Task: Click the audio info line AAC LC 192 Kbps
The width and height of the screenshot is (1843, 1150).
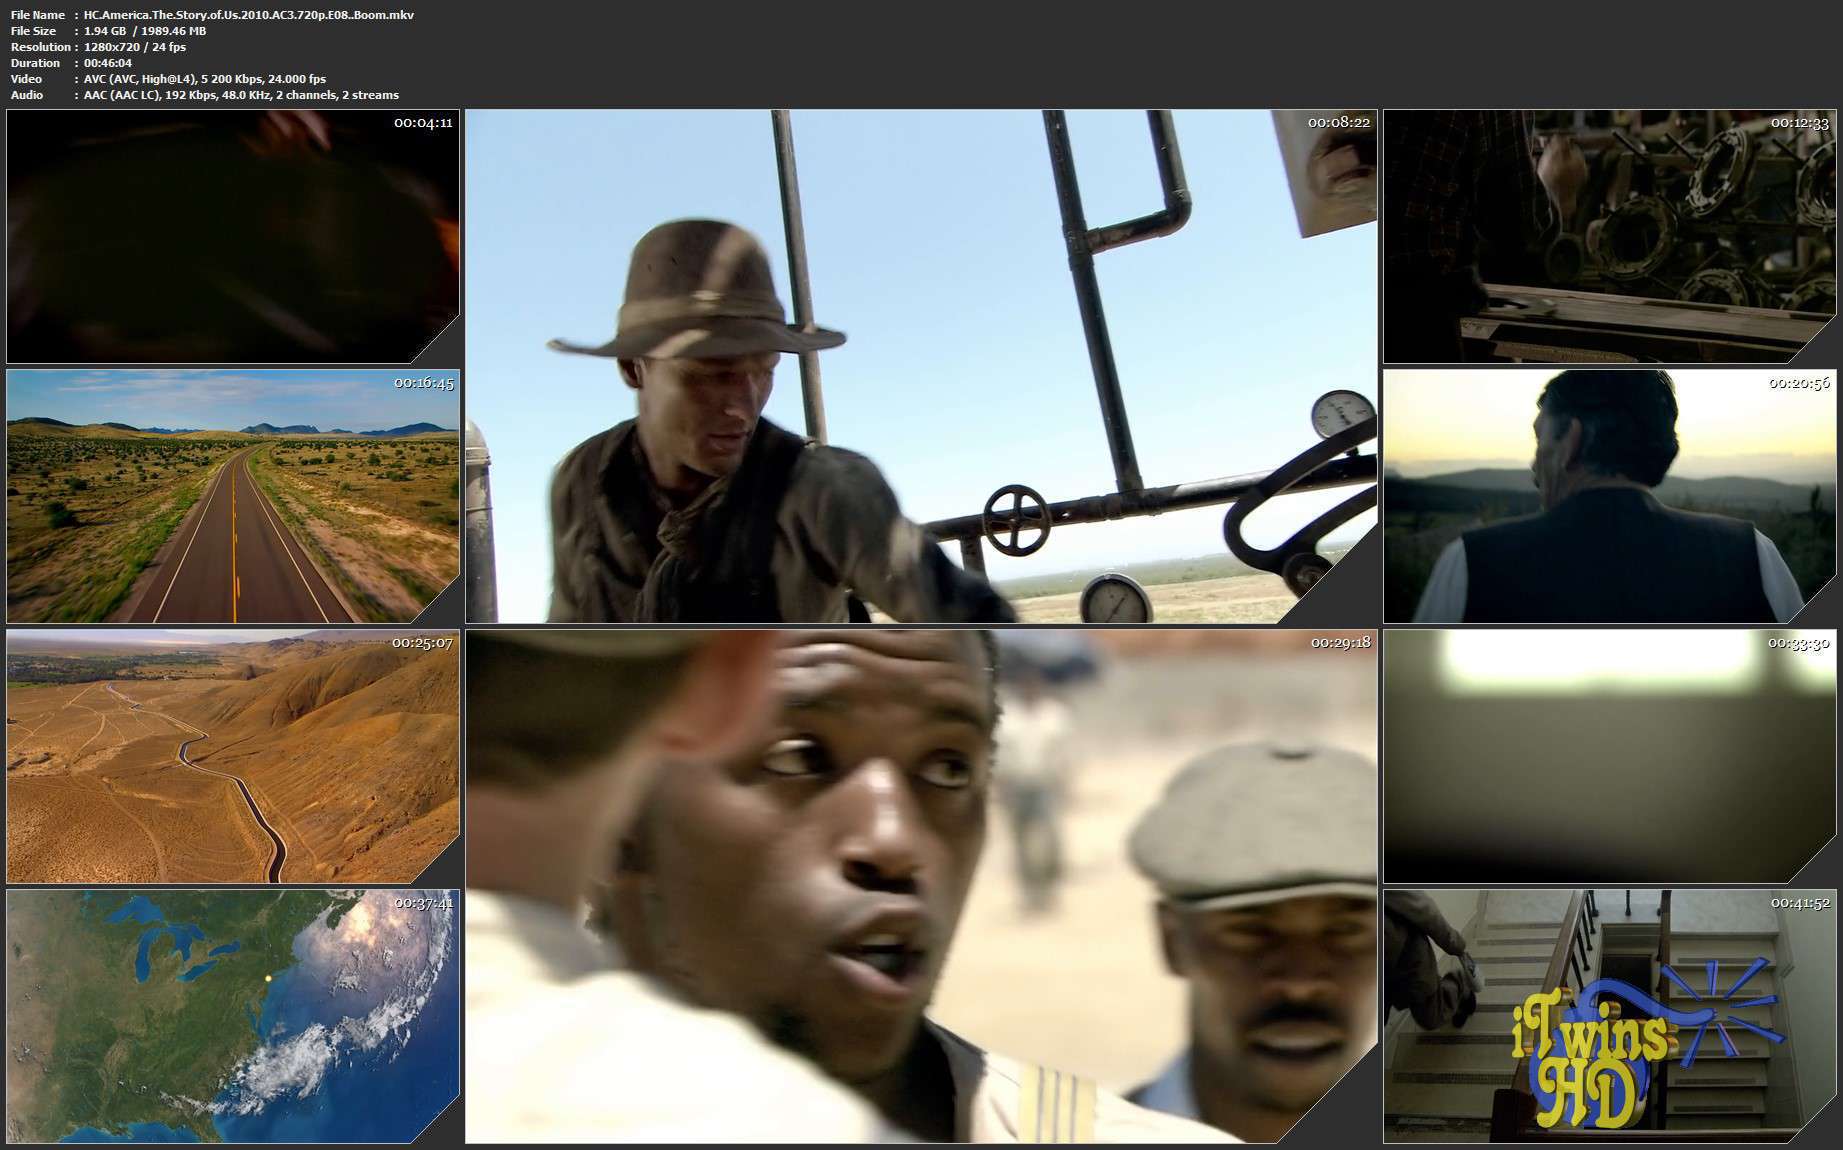Action: point(241,95)
